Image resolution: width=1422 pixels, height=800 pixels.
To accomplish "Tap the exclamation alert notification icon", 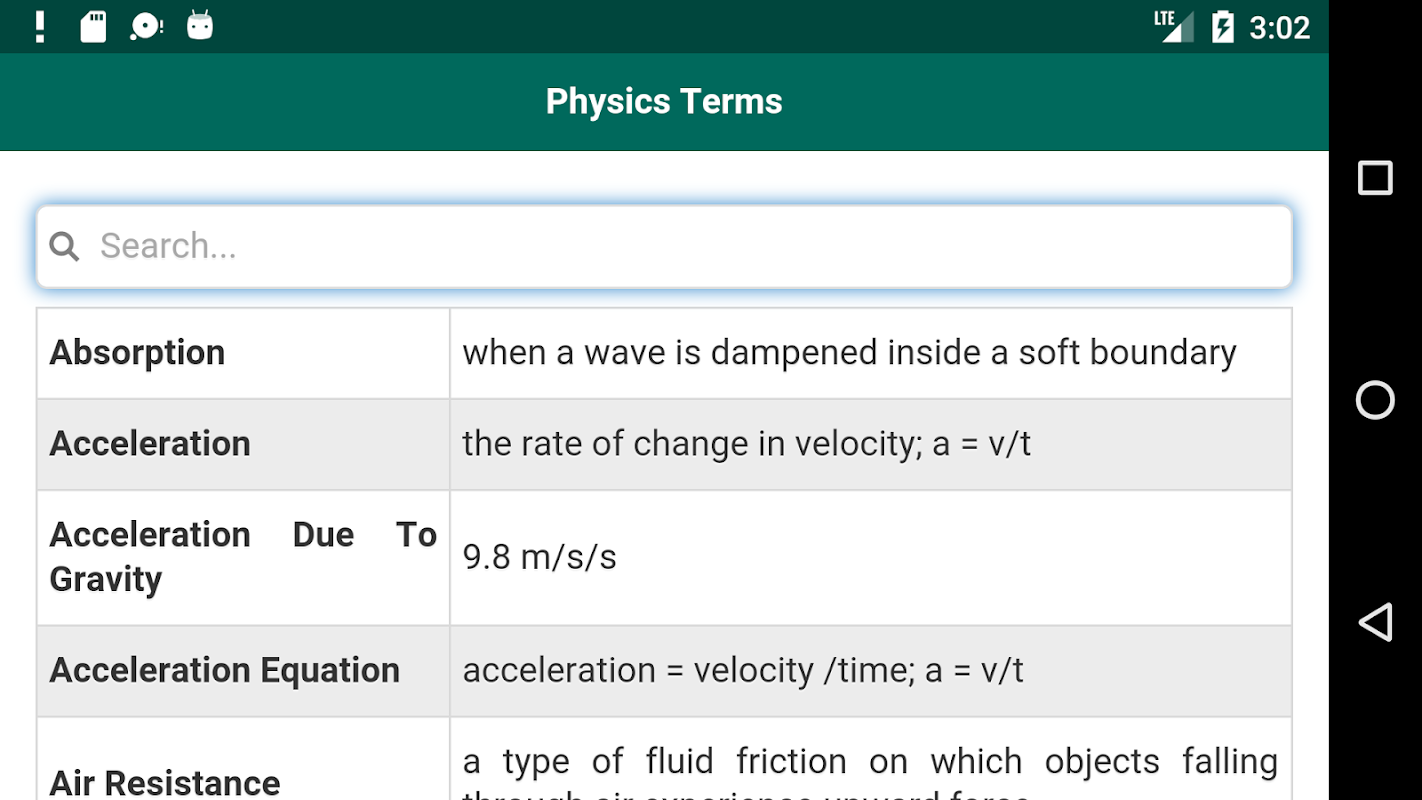I will click(40, 27).
